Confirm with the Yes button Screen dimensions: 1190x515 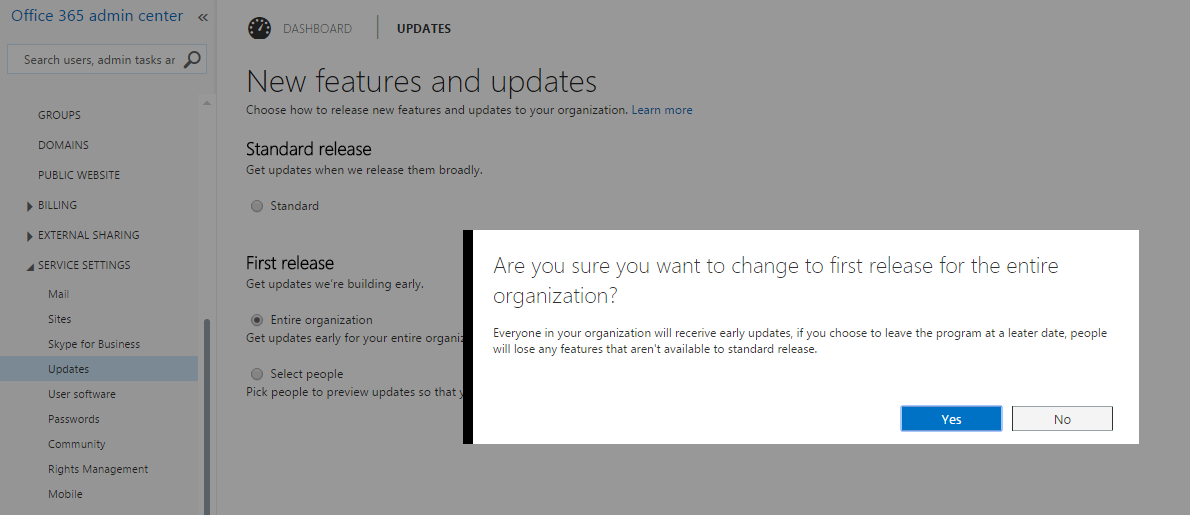951,419
